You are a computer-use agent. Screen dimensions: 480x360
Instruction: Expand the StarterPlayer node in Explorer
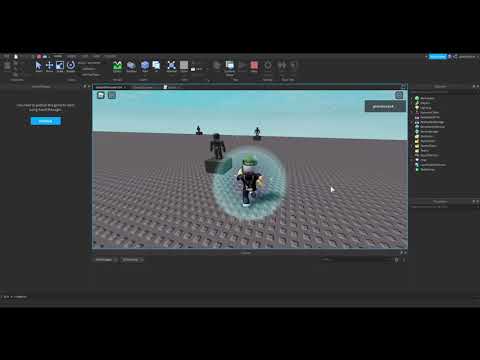pyautogui.click(x=413, y=146)
